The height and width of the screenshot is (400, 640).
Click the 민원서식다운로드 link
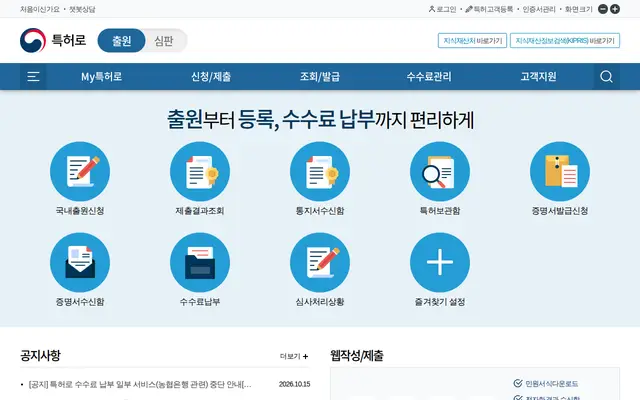click(546, 384)
